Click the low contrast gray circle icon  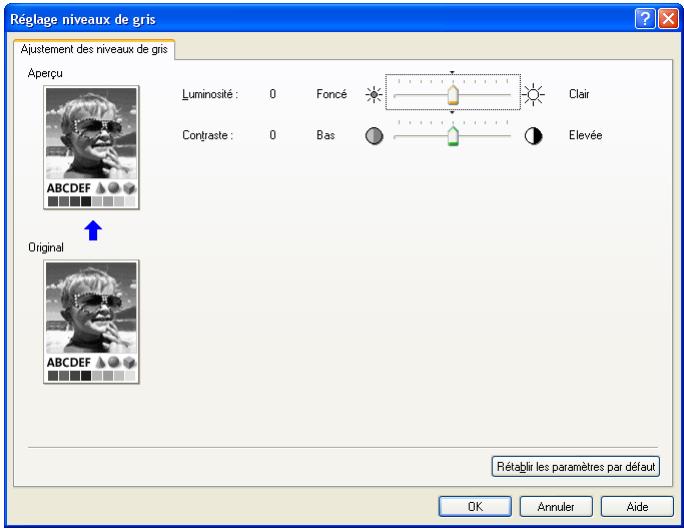[374, 136]
